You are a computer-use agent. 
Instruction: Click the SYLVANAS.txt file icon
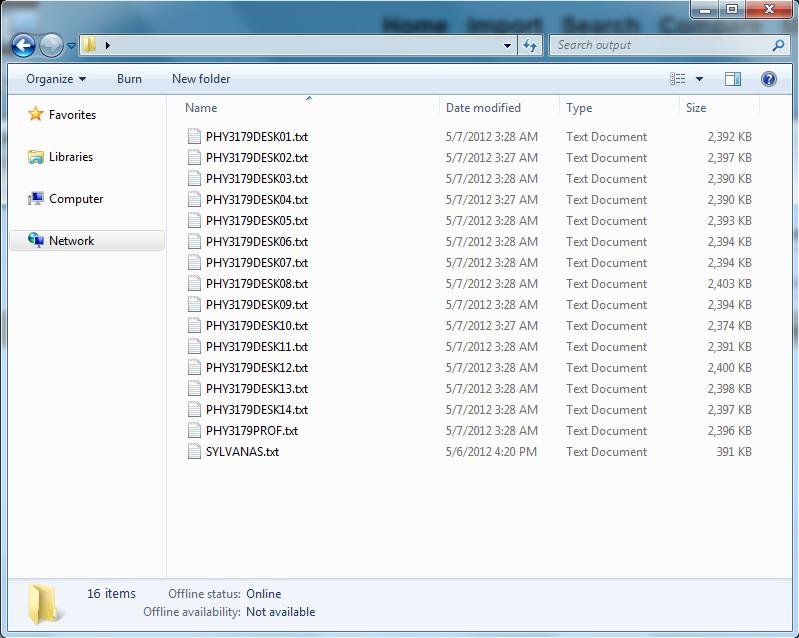tap(194, 451)
